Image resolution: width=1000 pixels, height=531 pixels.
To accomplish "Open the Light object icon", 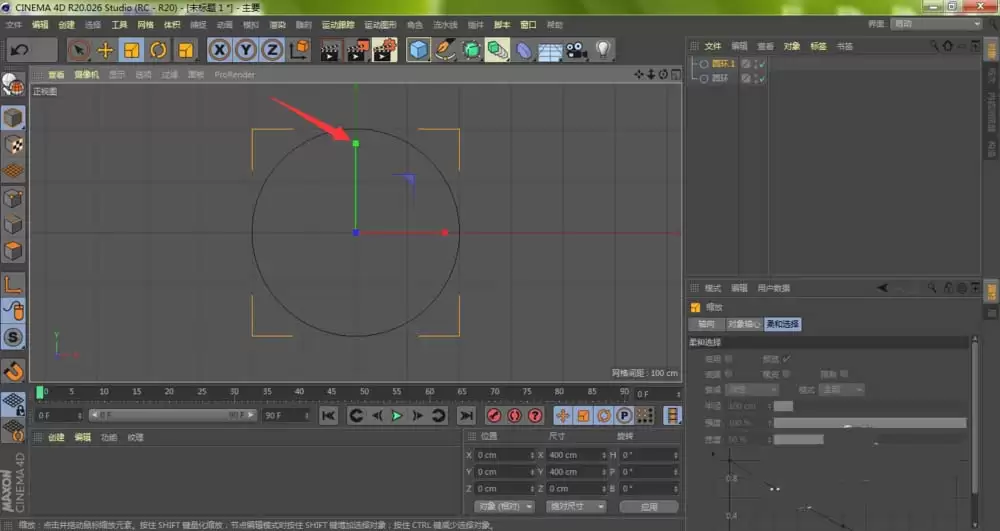I will coord(603,50).
